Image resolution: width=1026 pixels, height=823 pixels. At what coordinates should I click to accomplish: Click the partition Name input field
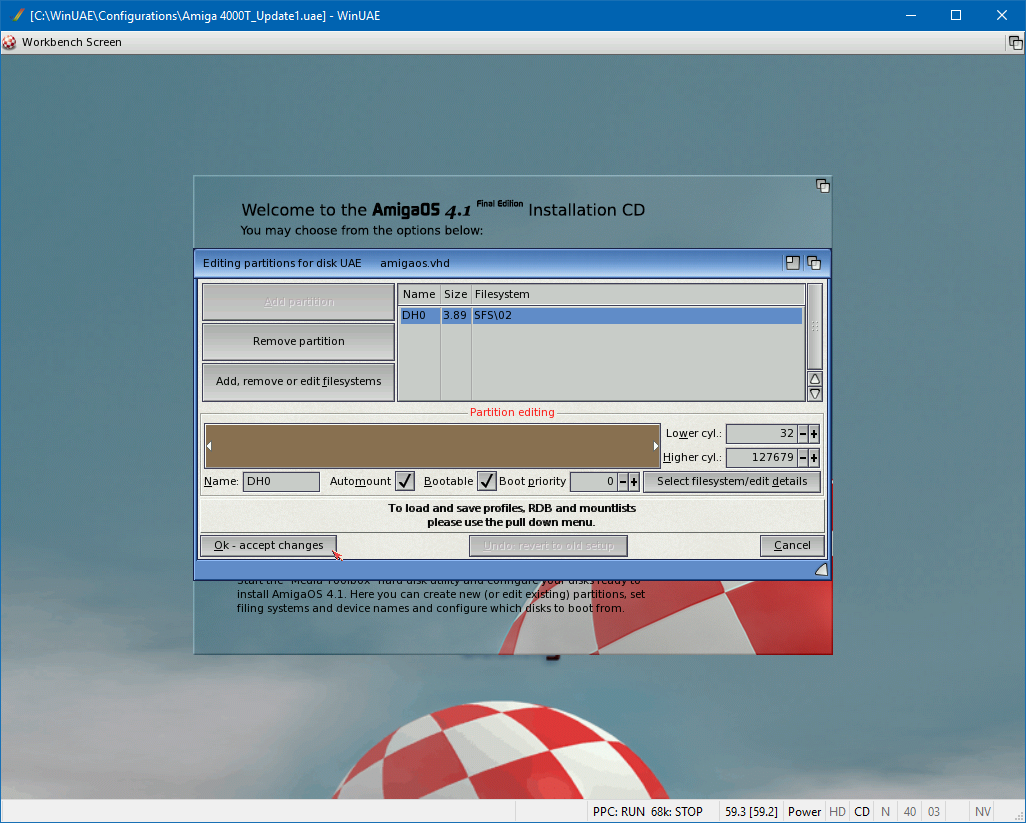point(281,482)
